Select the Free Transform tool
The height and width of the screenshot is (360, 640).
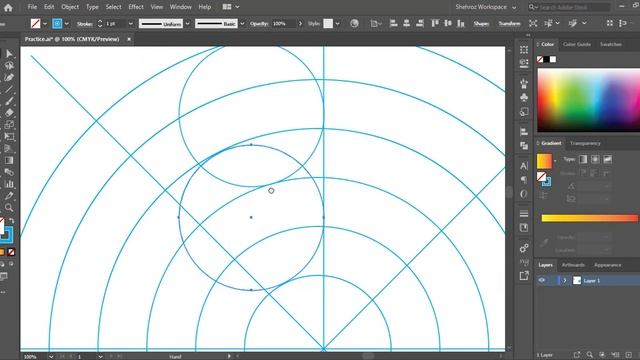point(9,137)
